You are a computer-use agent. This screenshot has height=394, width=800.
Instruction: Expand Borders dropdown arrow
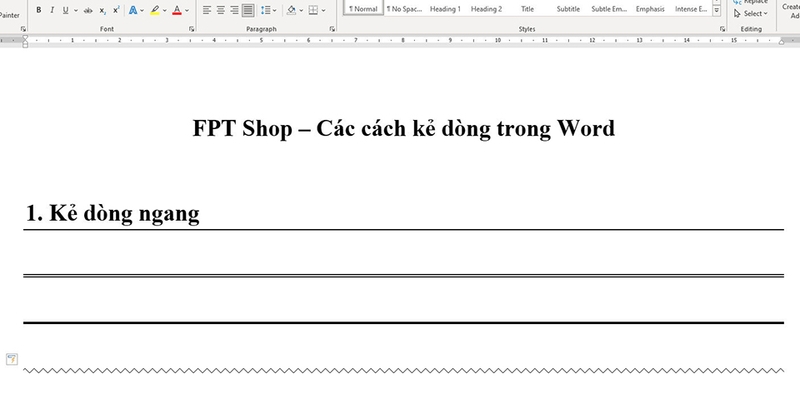pyautogui.click(x=323, y=10)
